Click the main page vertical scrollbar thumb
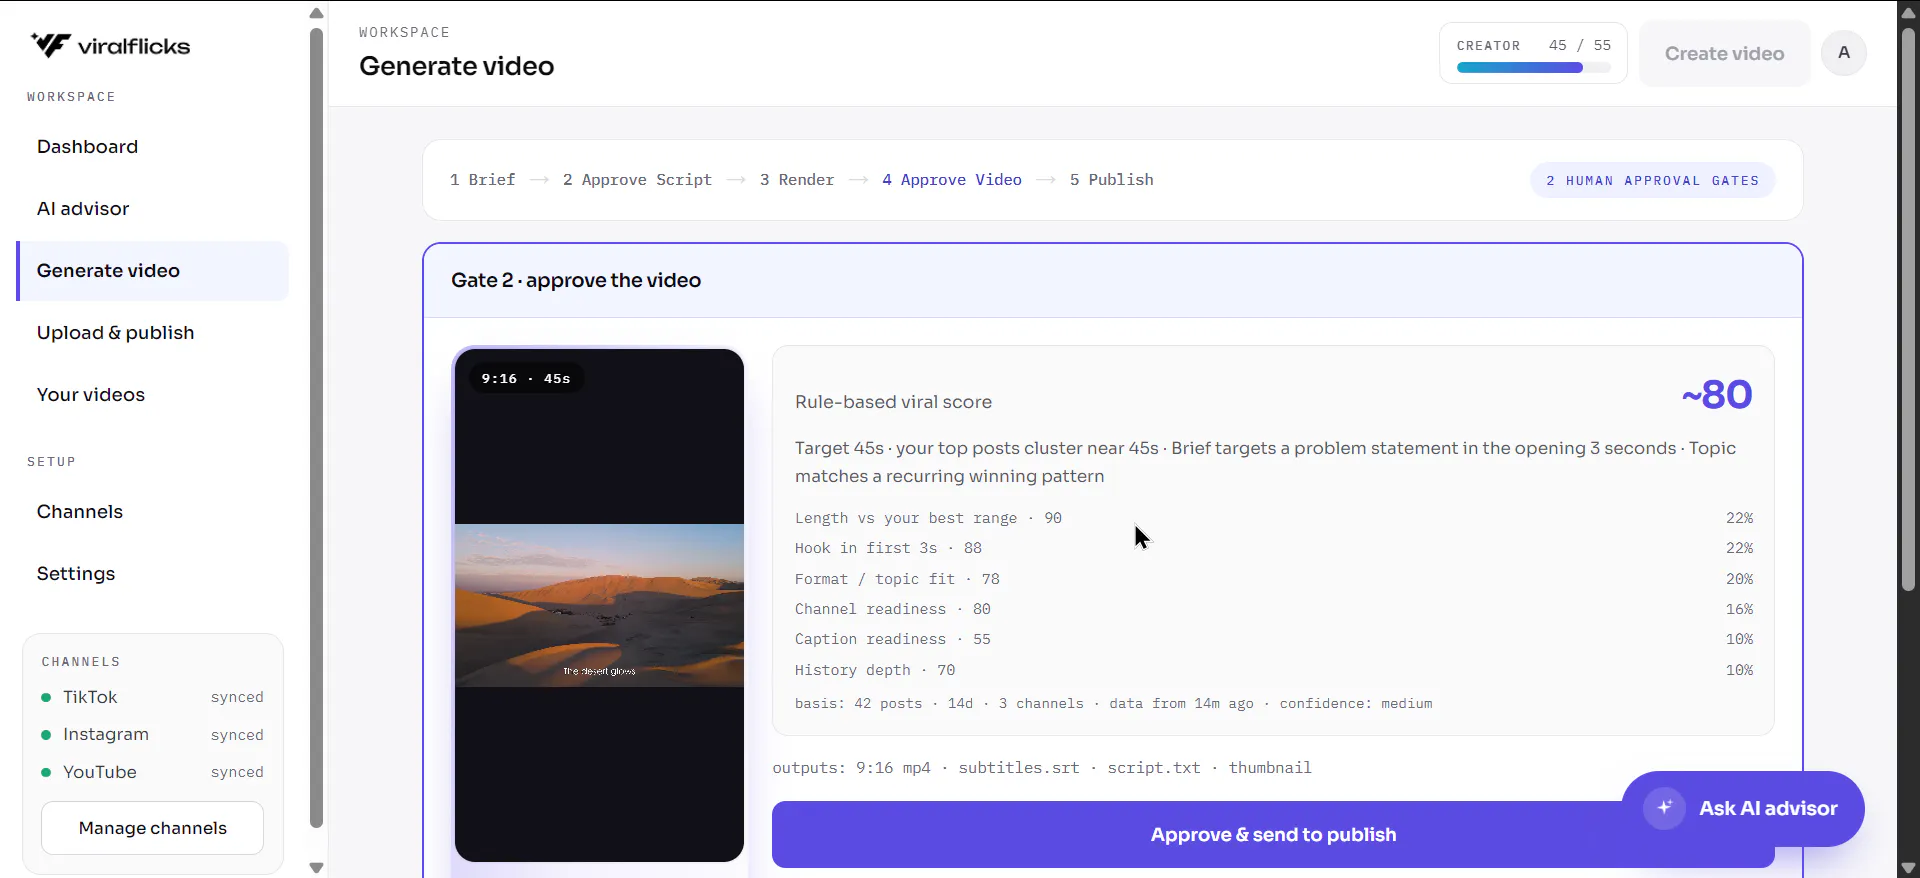 (1908, 308)
